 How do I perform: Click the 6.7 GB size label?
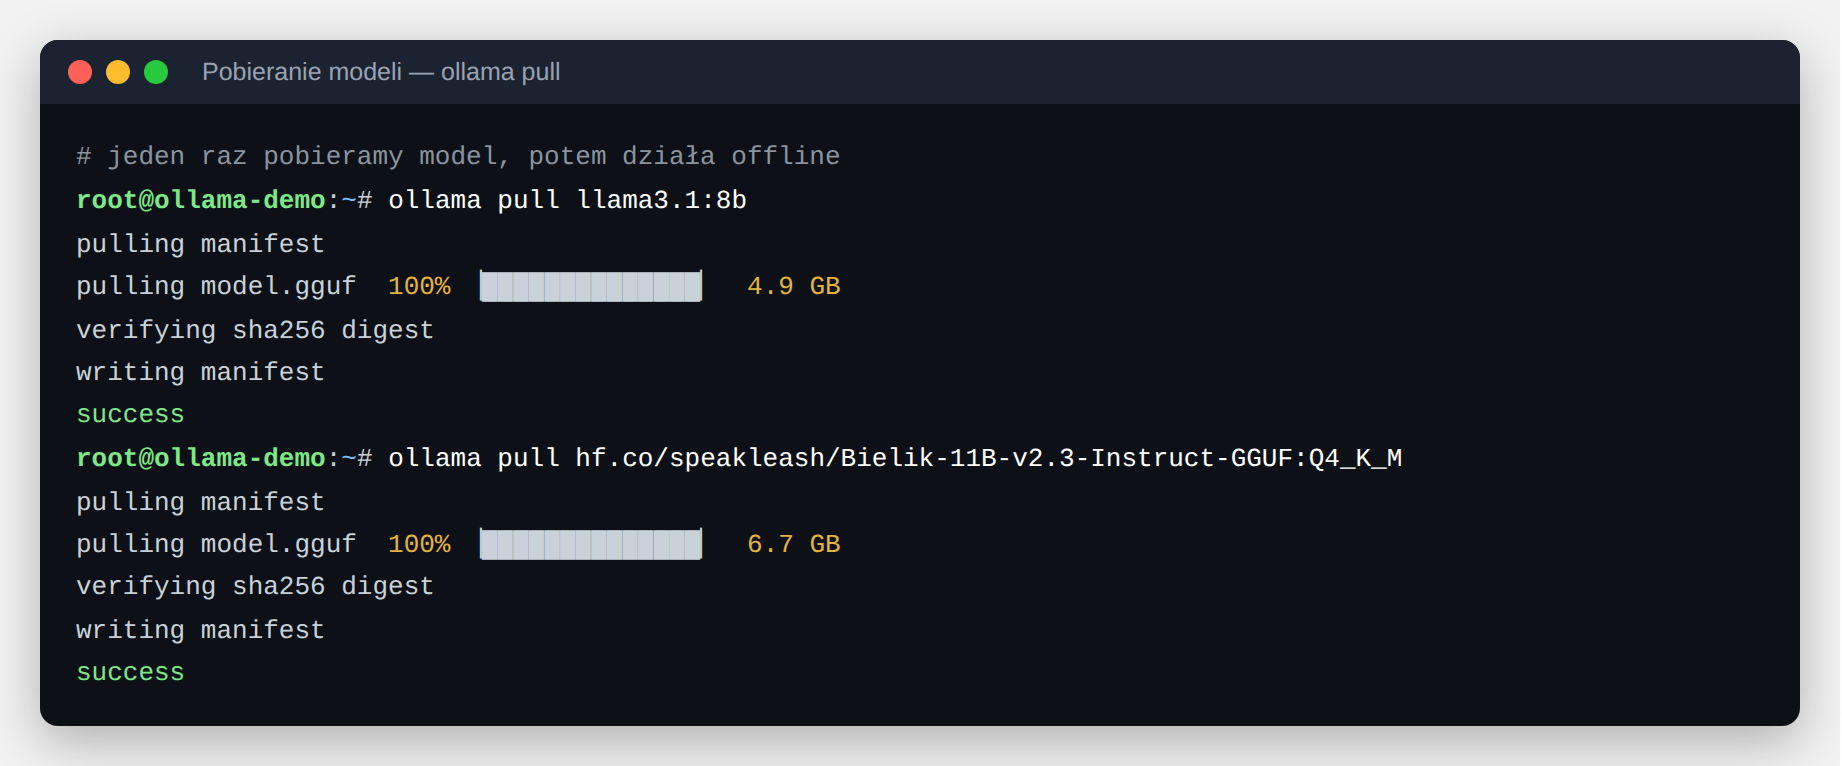(794, 544)
